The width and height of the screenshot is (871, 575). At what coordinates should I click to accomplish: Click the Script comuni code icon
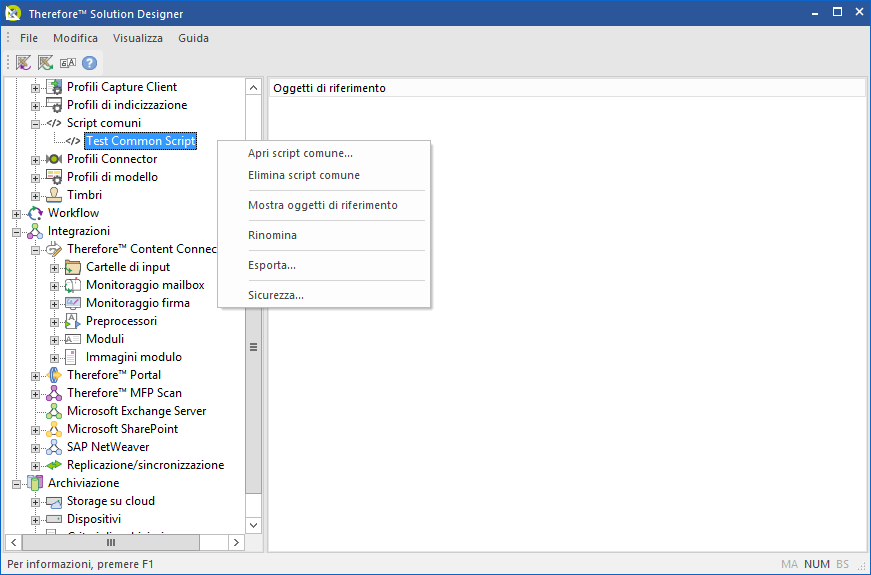point(54,123)
